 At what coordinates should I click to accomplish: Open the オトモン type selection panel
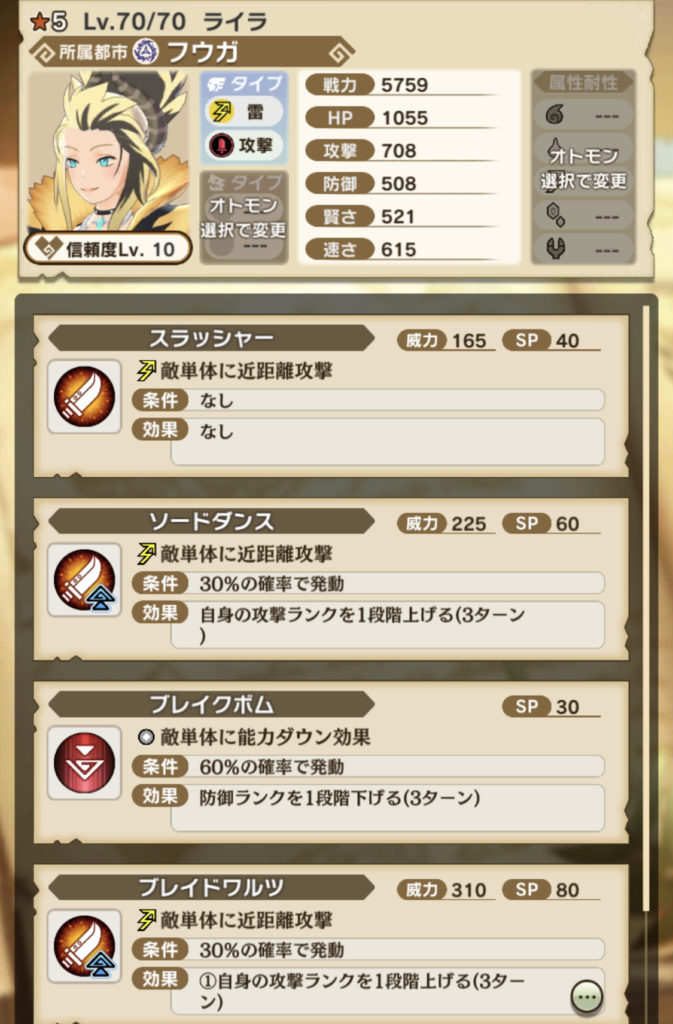[243, 217]
